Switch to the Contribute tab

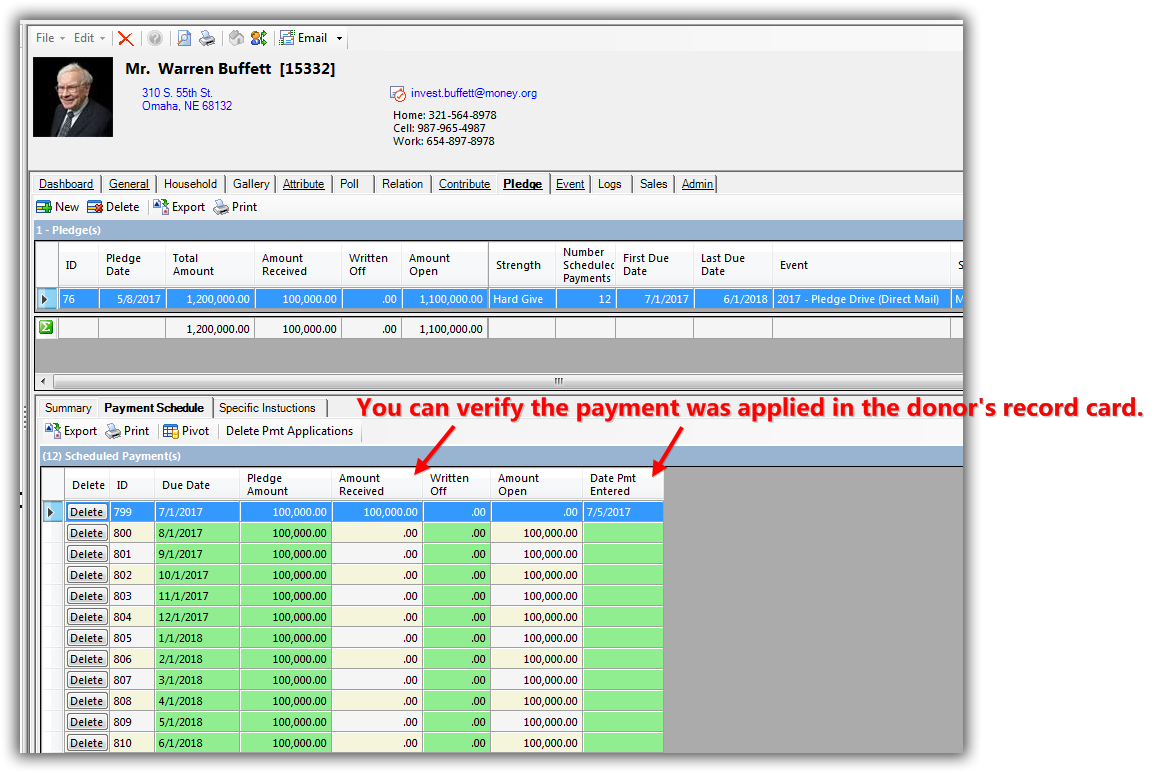tap(464, 184)
